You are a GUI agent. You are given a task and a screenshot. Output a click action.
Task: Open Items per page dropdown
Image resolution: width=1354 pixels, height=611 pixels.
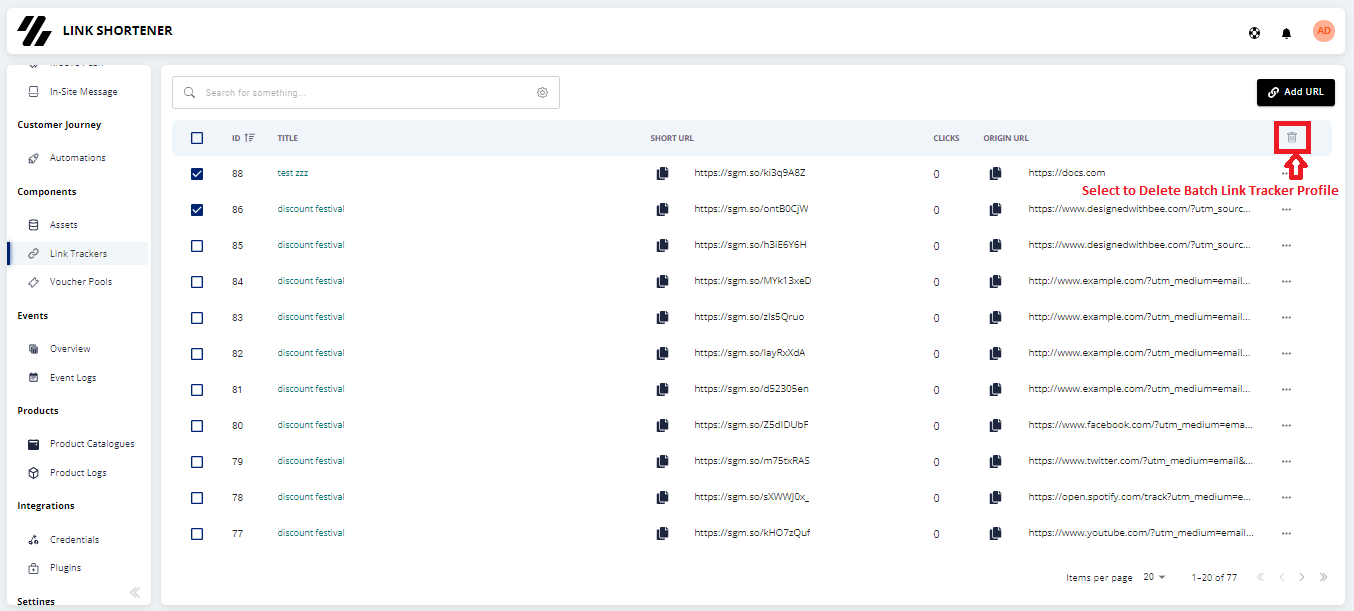click(x=1155, y=577)
